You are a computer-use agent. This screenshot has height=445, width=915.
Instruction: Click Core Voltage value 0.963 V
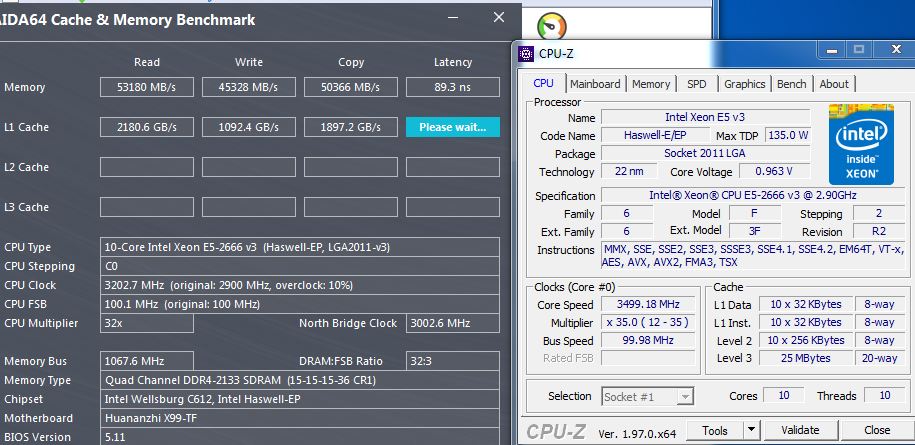pyautogui.click(x=774, y=171)
